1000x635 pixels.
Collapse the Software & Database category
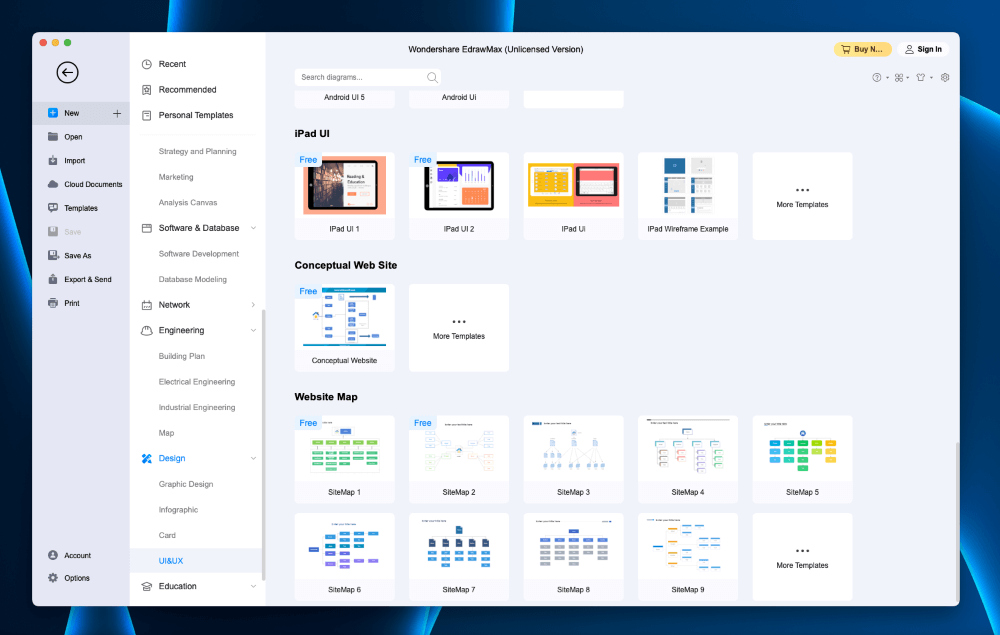pos(253,228)
